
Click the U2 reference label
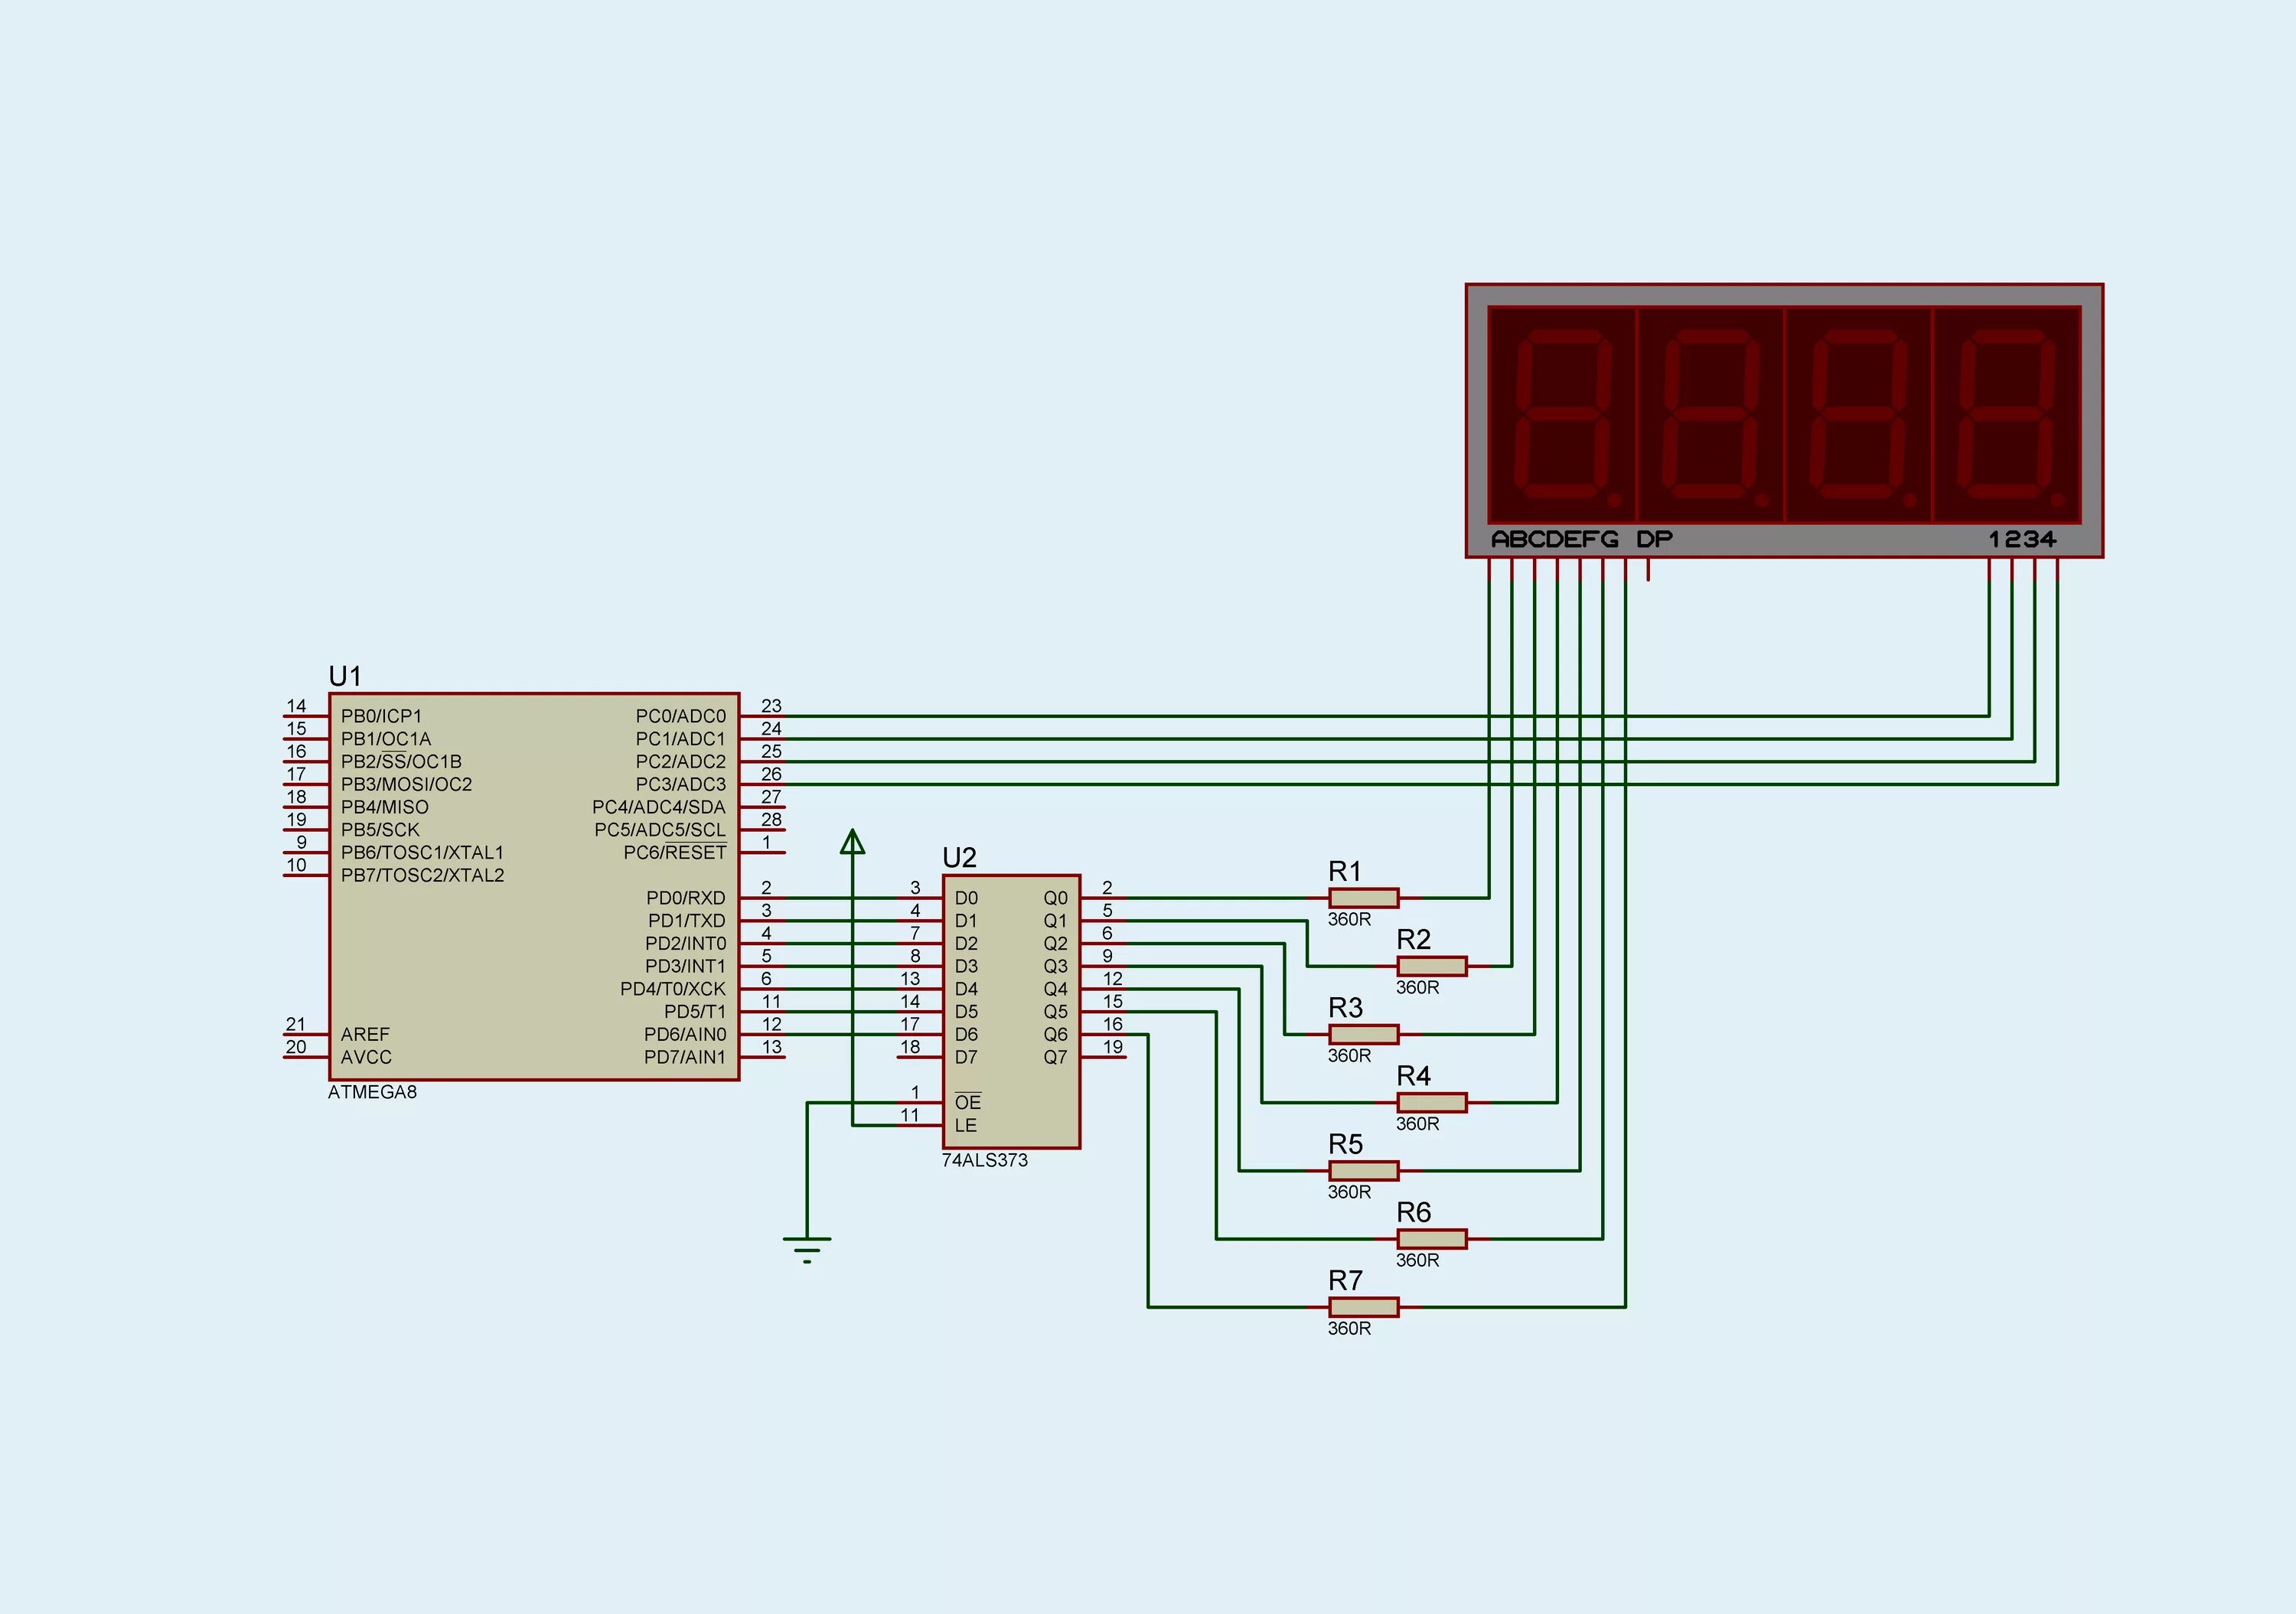coord(959,858)
